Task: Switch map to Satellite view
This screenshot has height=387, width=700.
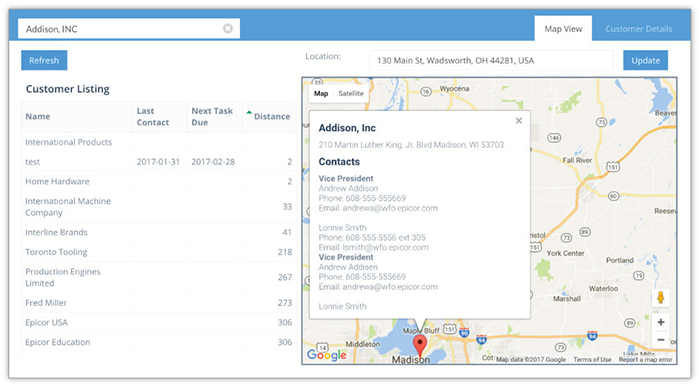Action: tap(351, 93)
